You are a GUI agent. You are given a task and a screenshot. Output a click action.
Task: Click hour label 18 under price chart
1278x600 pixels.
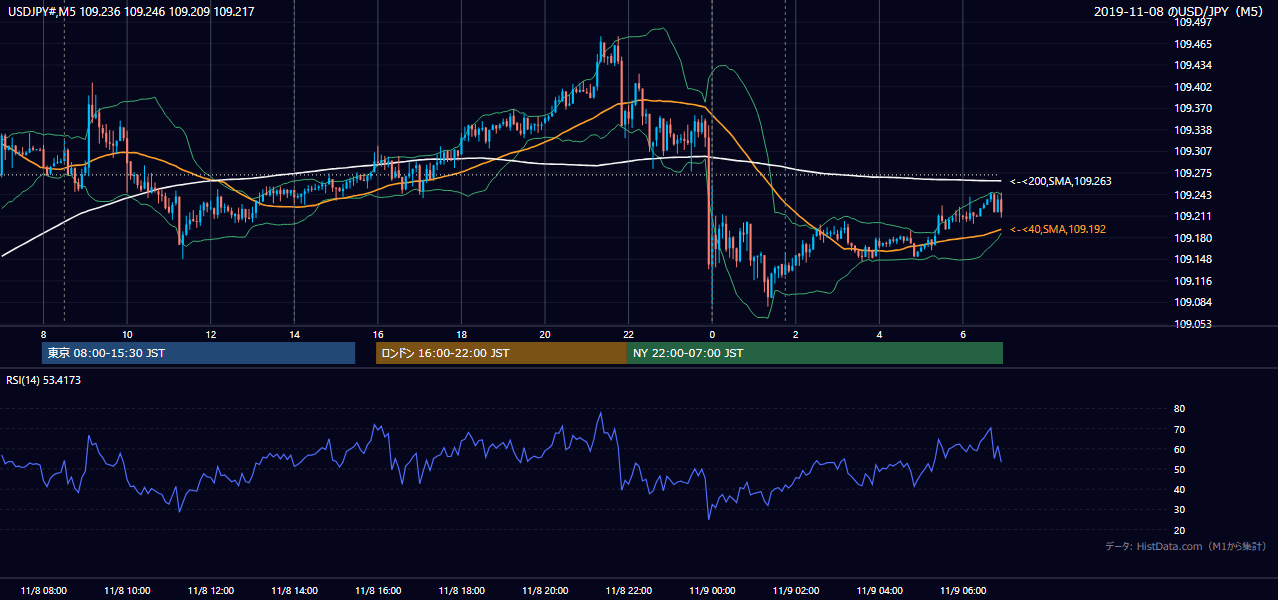click(461, 334)
